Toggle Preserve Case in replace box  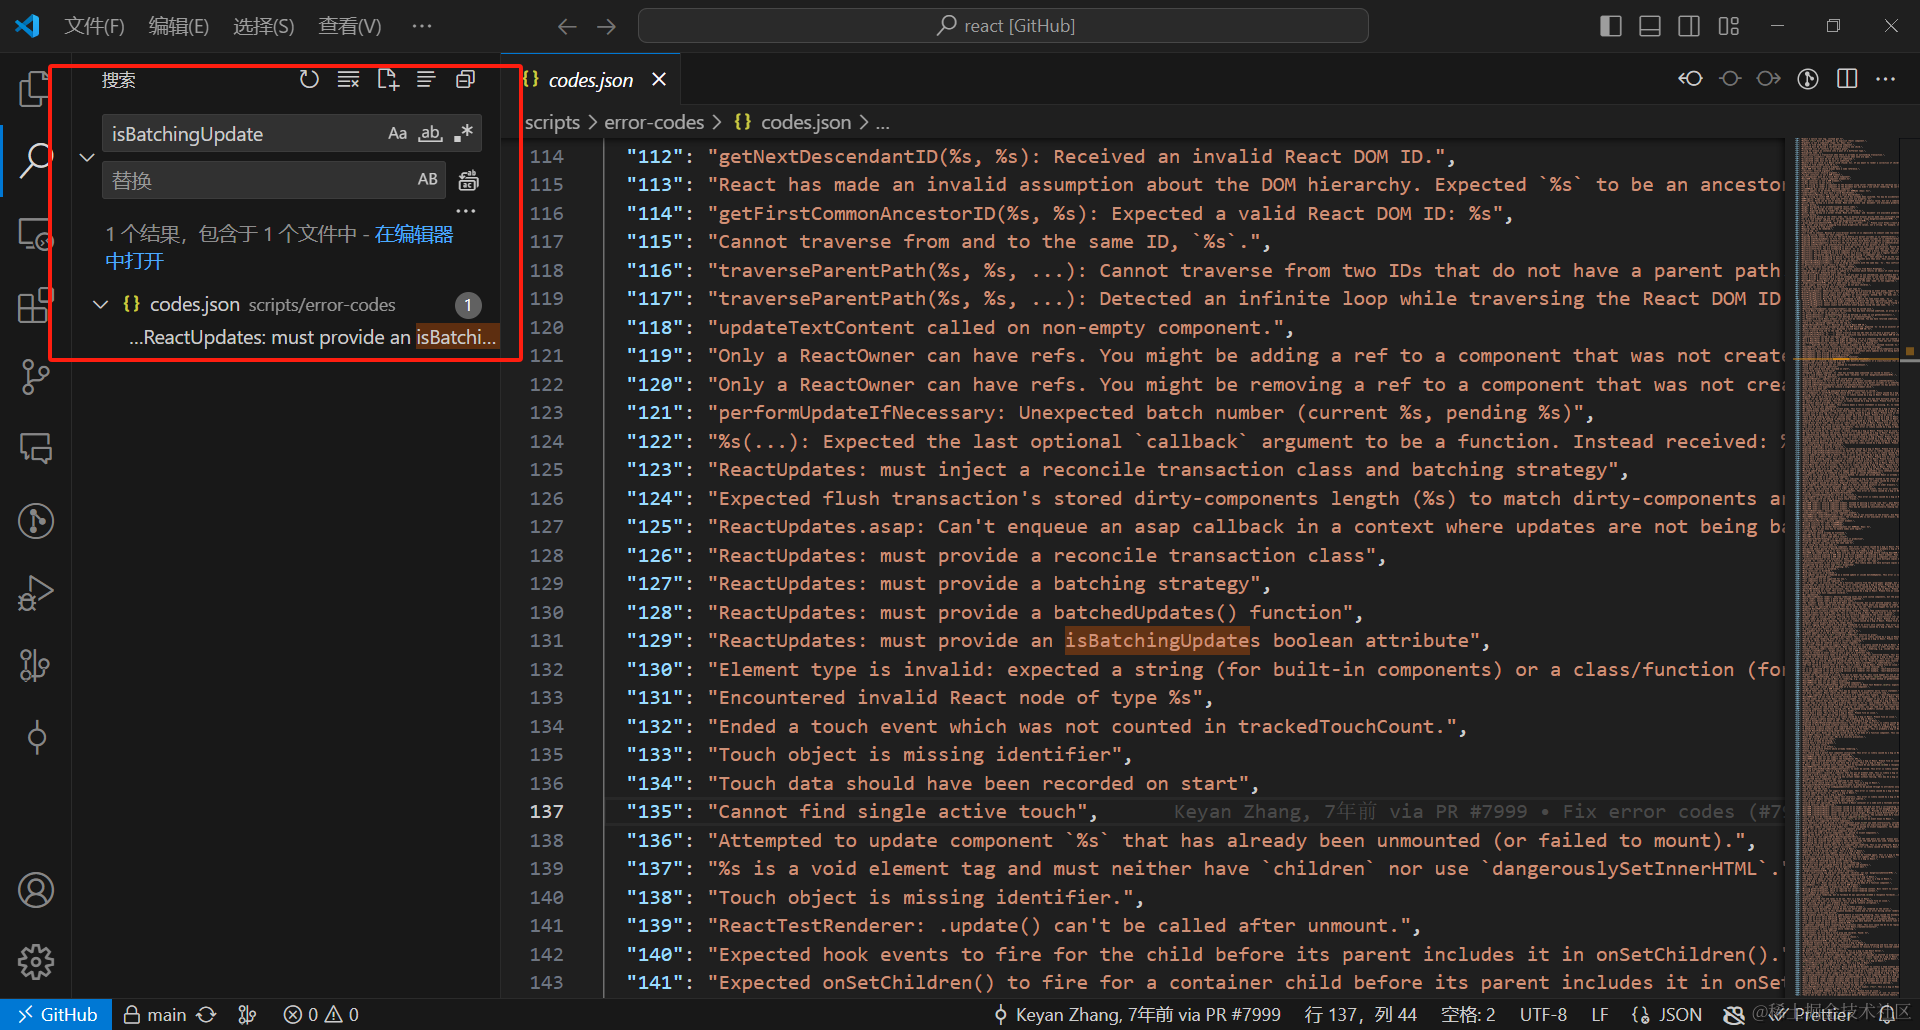pos(427,180)
